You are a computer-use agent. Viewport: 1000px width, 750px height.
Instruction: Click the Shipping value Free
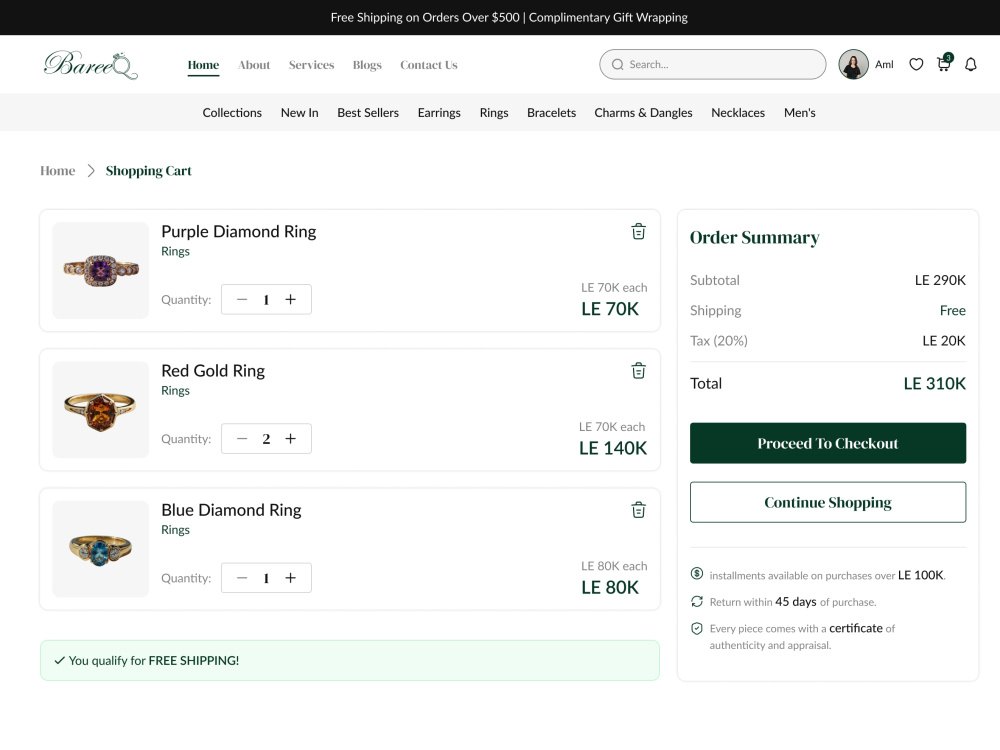953,311
